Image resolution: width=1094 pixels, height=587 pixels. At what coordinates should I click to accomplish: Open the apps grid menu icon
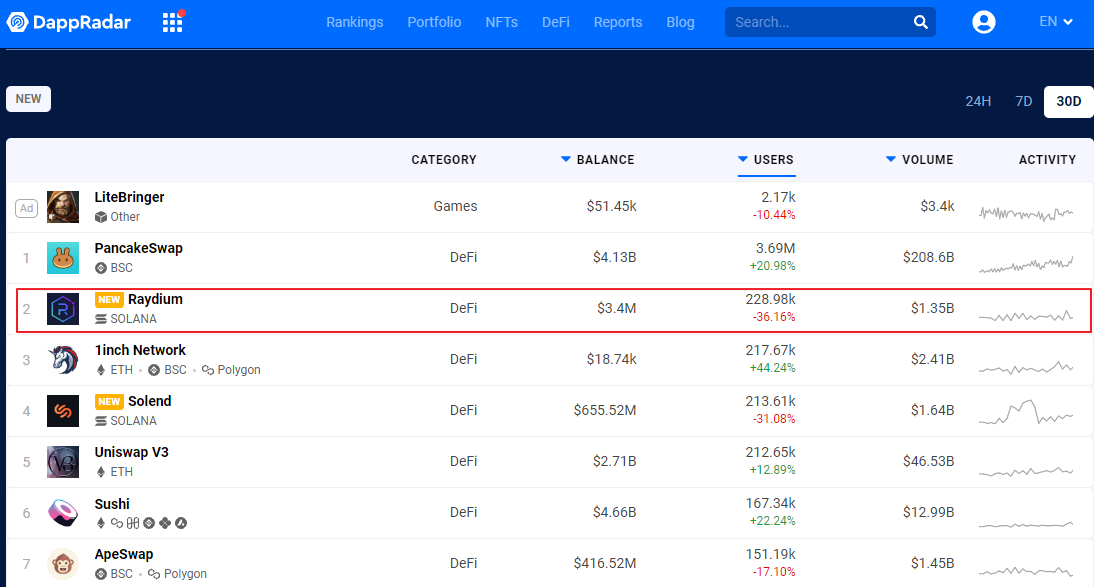tap(172, 22)
